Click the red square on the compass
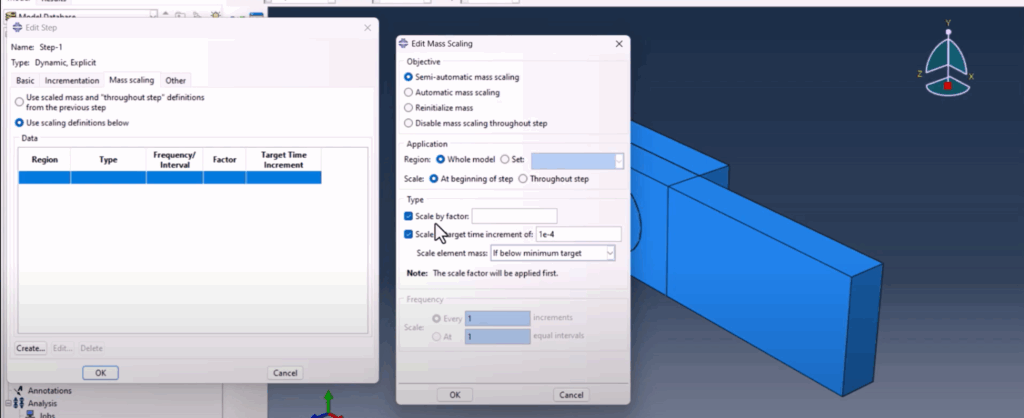 [x=948, y=86]
